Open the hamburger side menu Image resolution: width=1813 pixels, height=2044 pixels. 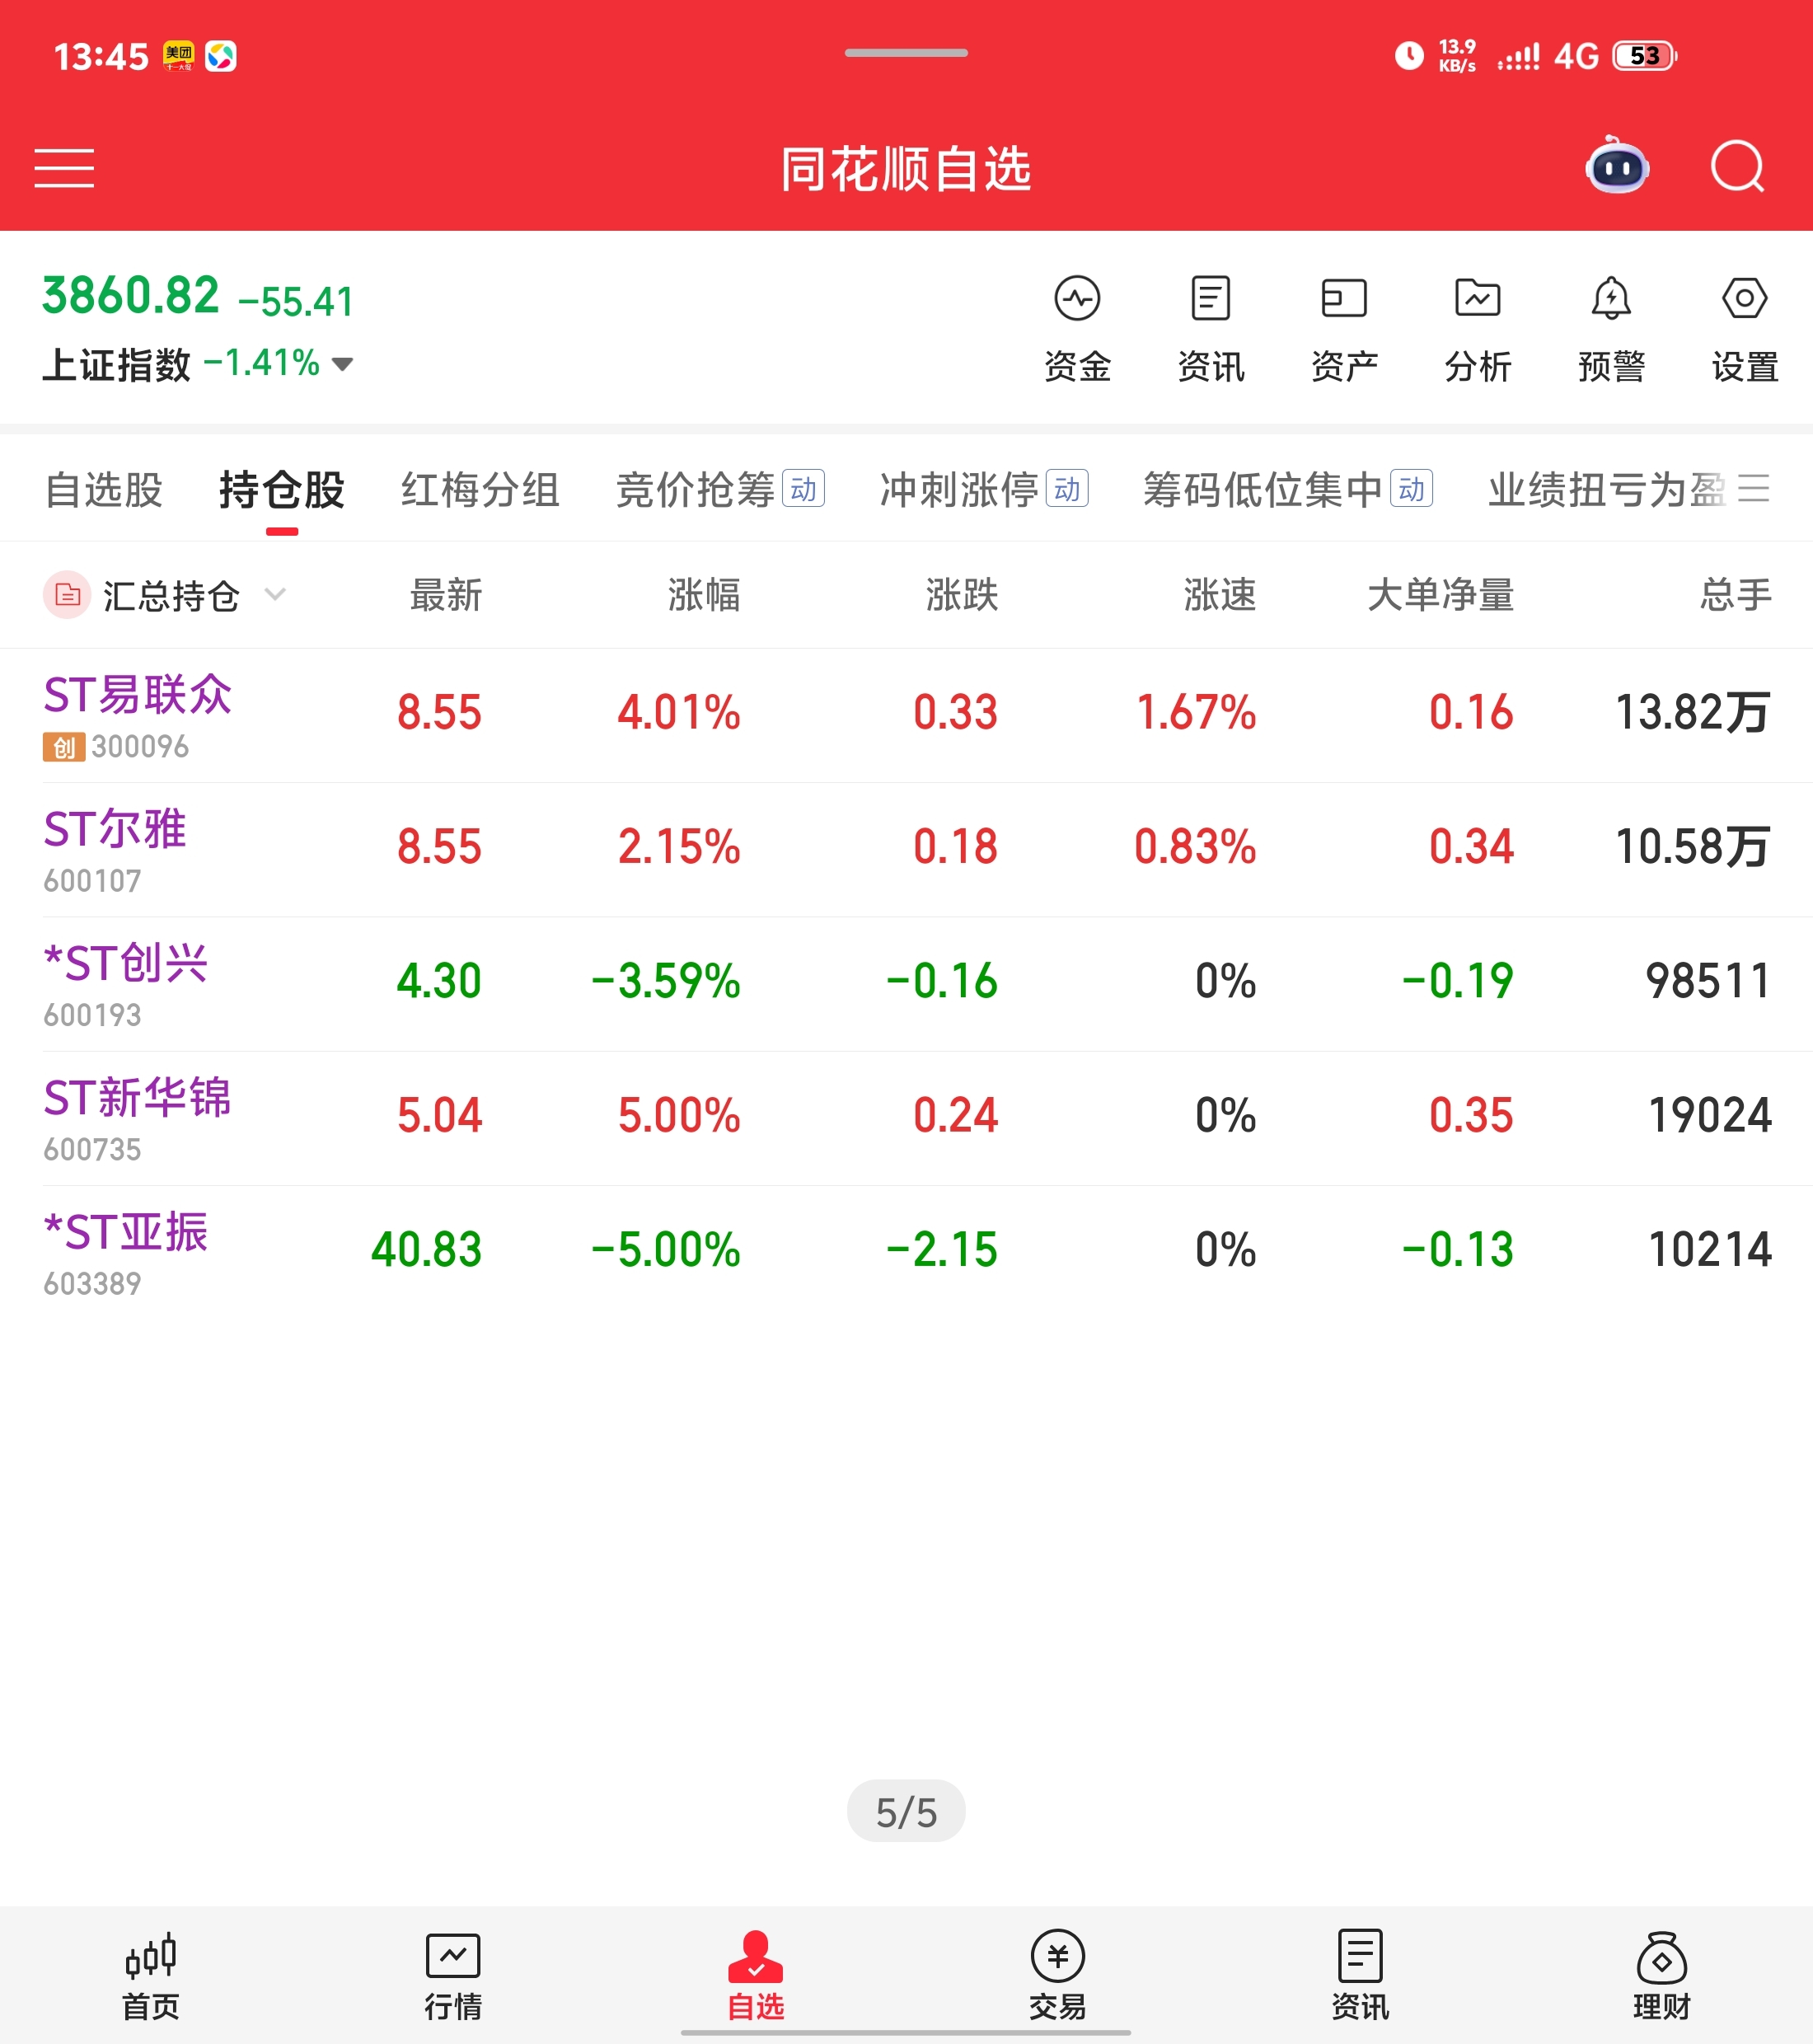[x=64, y=168]
